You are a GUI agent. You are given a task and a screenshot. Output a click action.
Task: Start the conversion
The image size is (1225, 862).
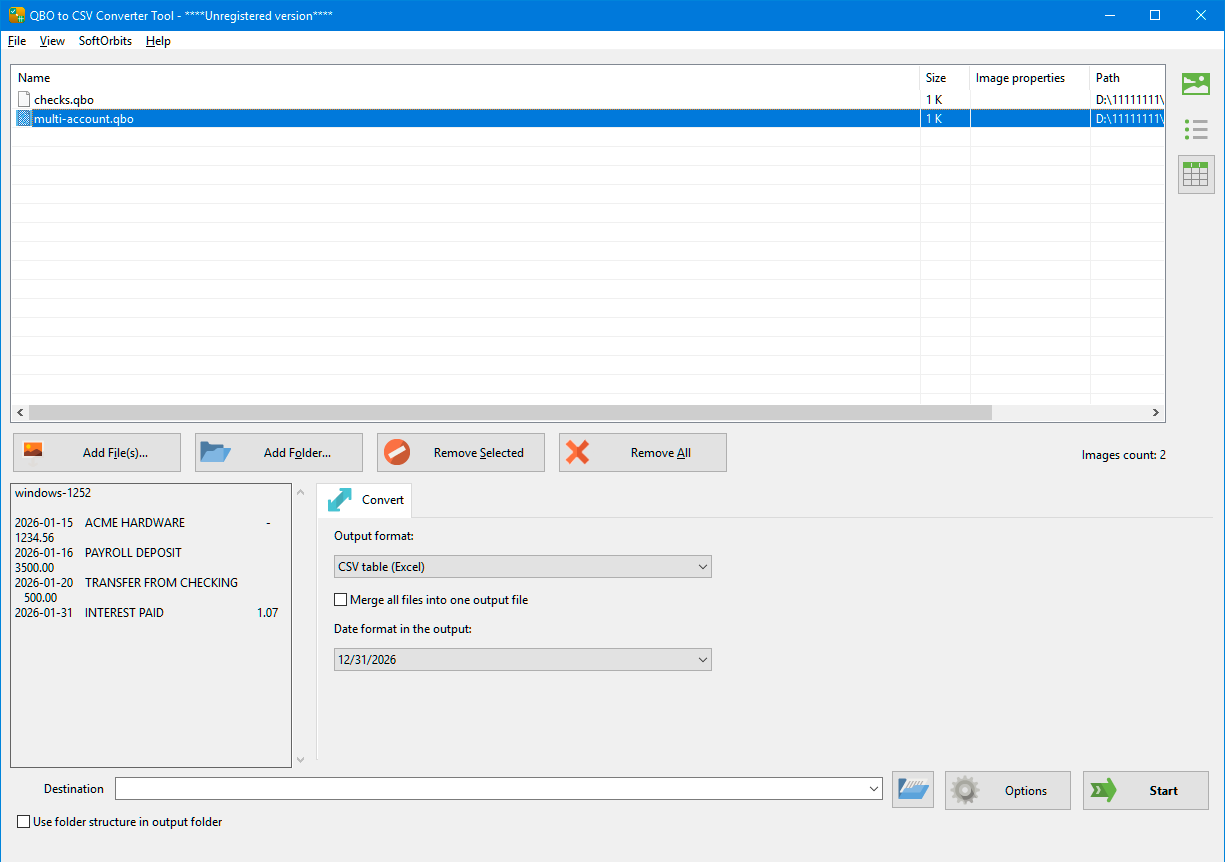[1146, 790]
